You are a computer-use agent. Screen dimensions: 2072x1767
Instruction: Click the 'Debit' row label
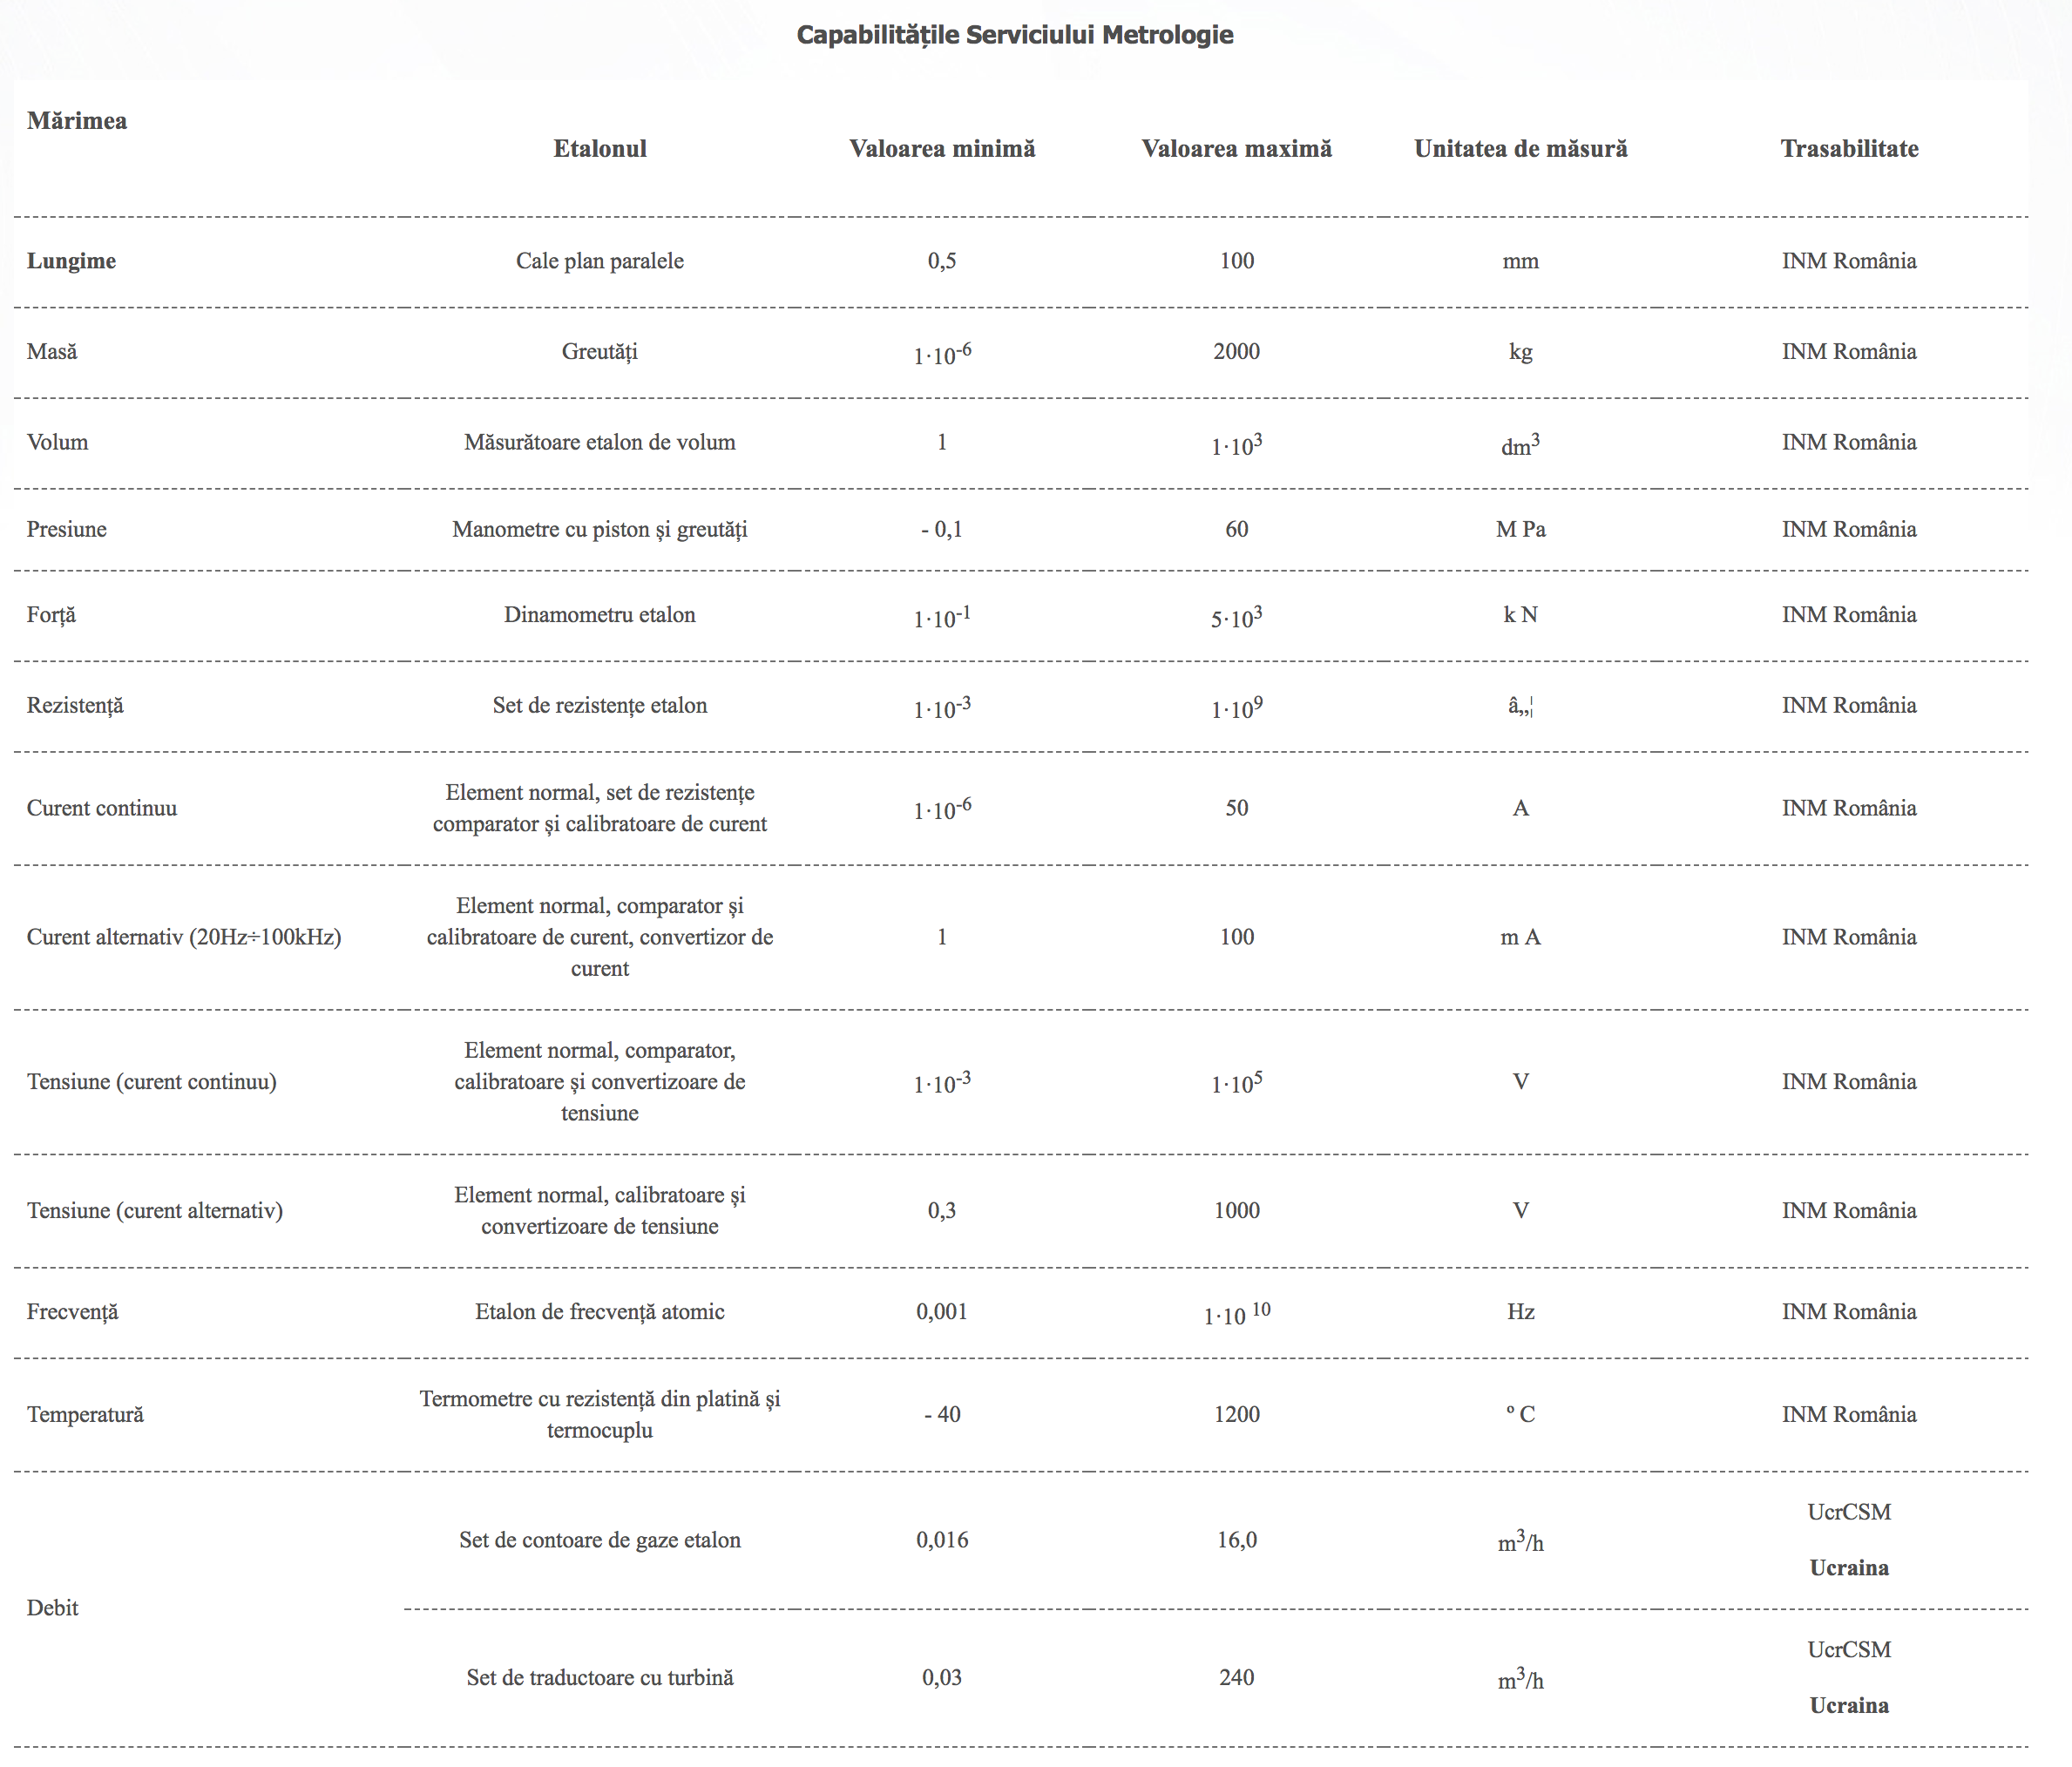52,1607
